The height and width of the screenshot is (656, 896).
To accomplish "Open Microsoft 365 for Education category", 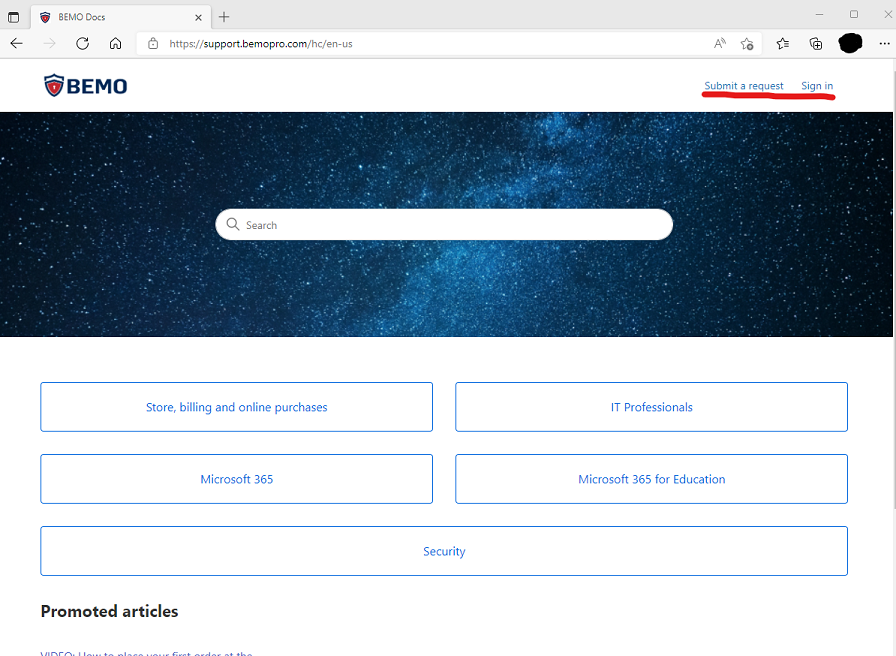I will tap(651, 479).
